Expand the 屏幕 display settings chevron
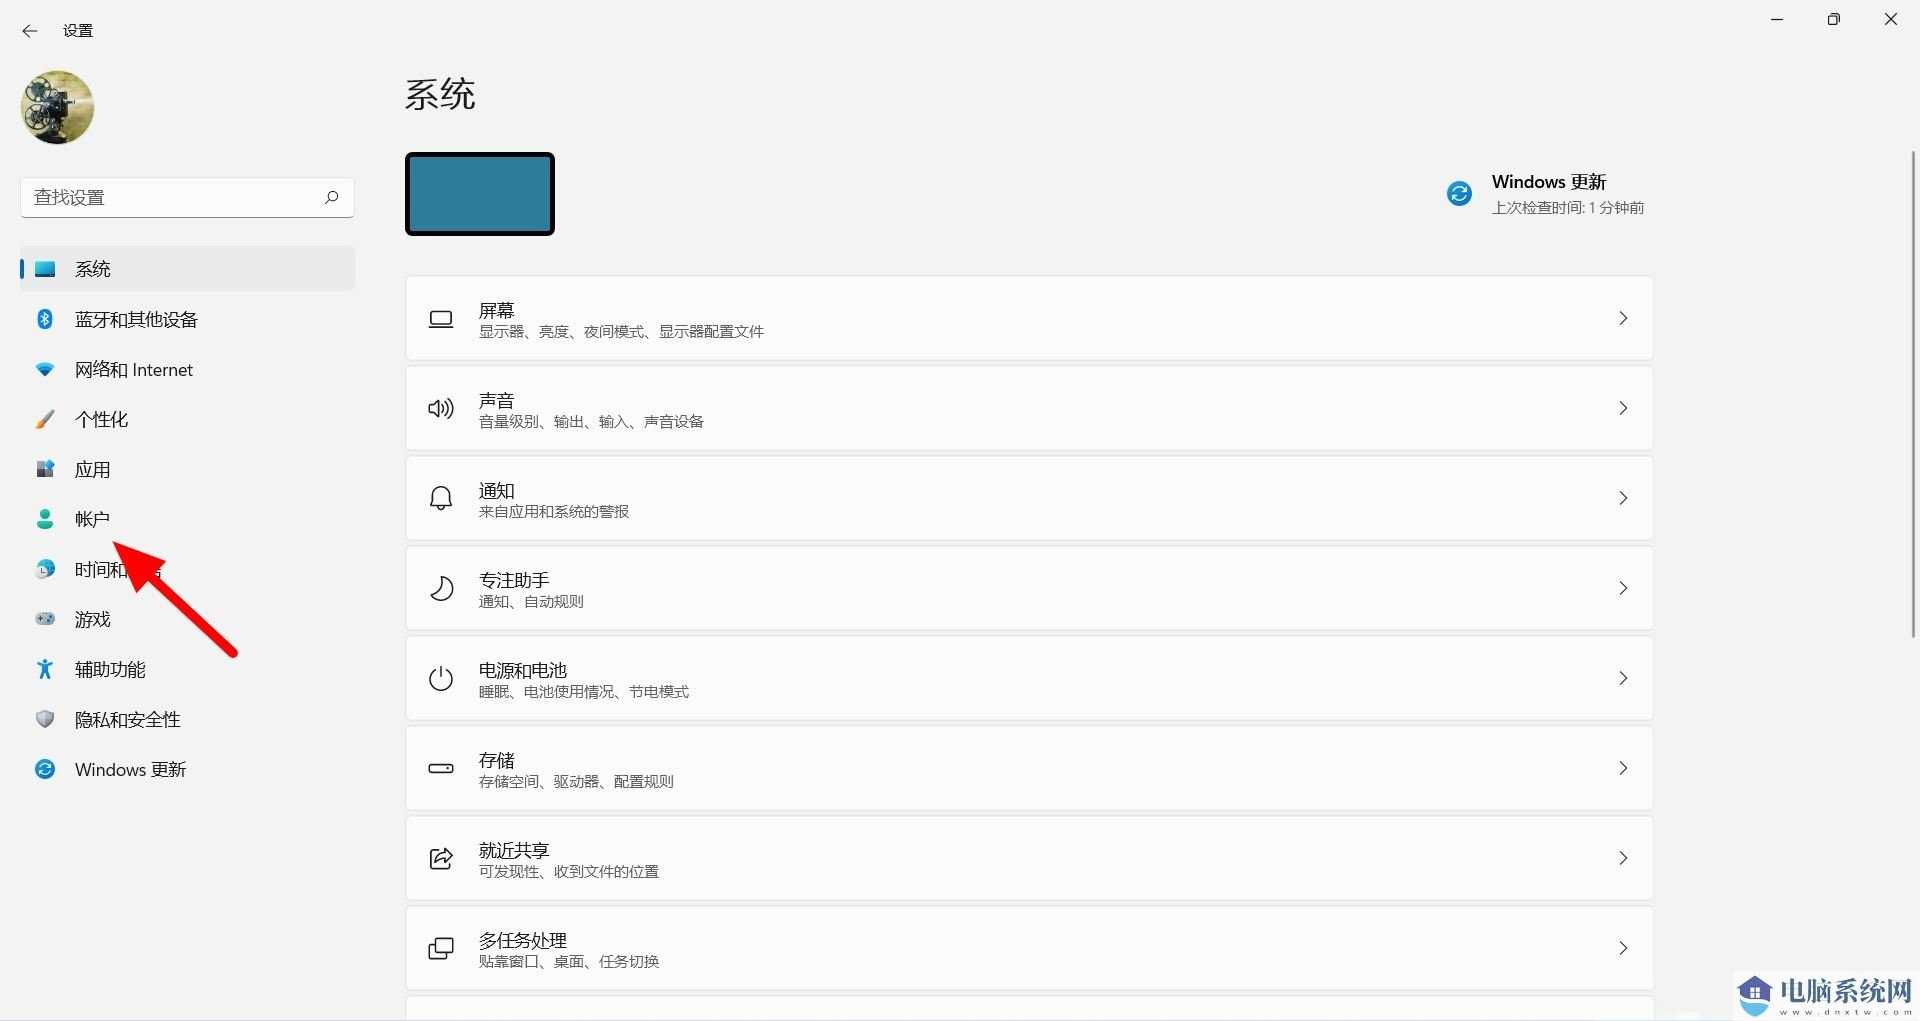 click(1622, 318)
